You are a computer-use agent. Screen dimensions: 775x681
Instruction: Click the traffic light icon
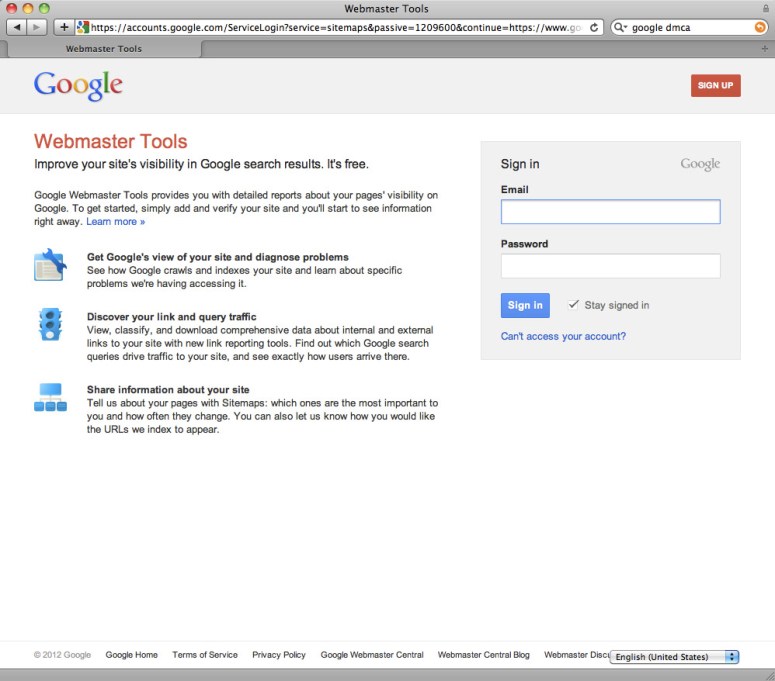[x=49, y=325]
